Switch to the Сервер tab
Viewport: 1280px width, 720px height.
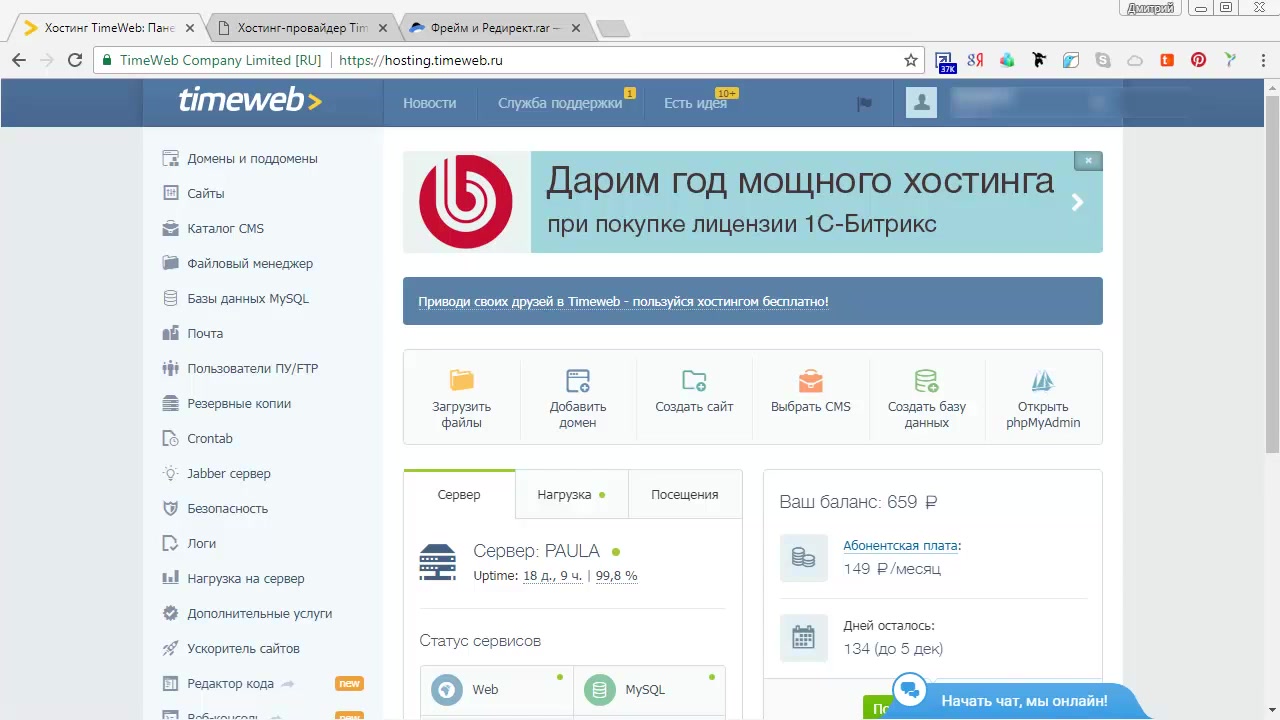click(x=459, y=494)
